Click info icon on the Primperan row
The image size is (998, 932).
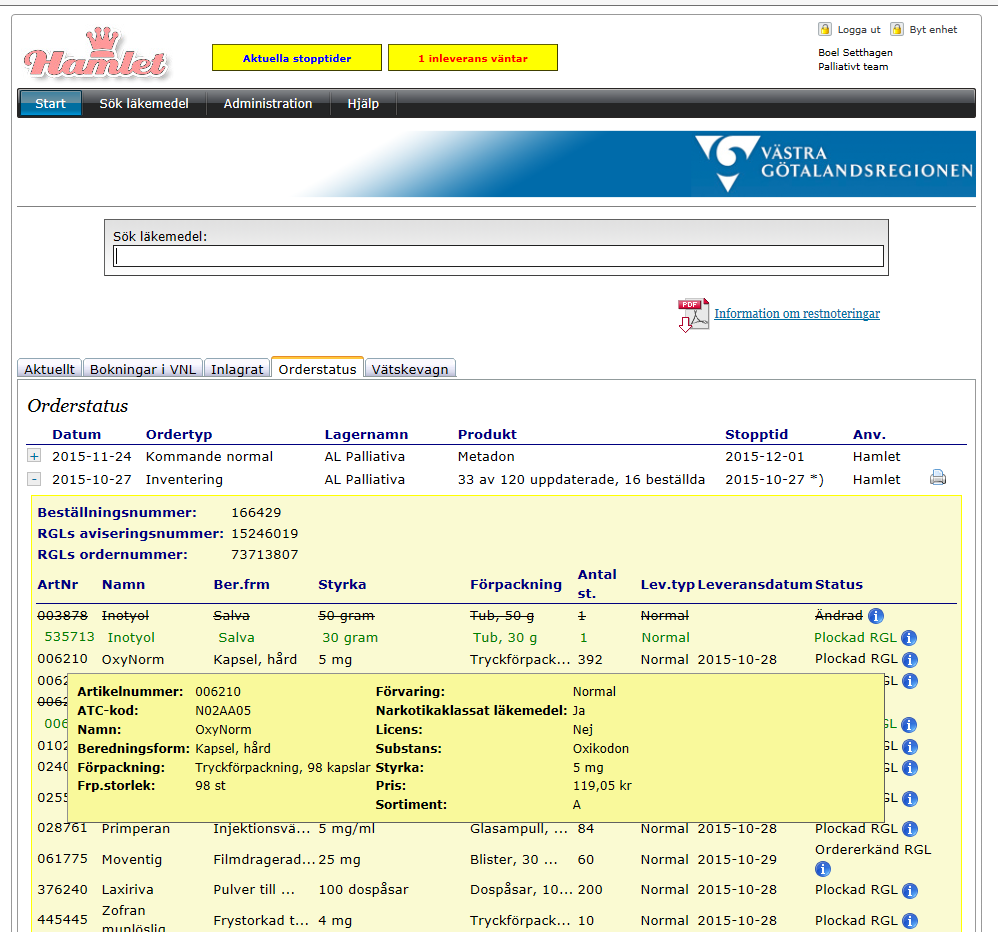(910, 829)
